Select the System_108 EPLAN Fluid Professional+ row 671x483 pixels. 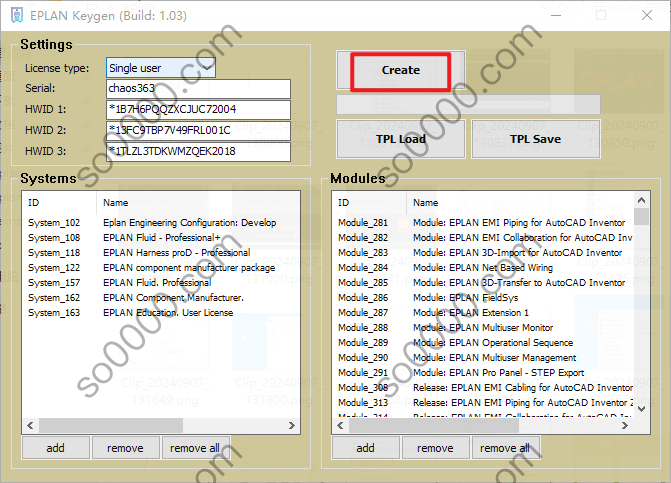point(161,238)
